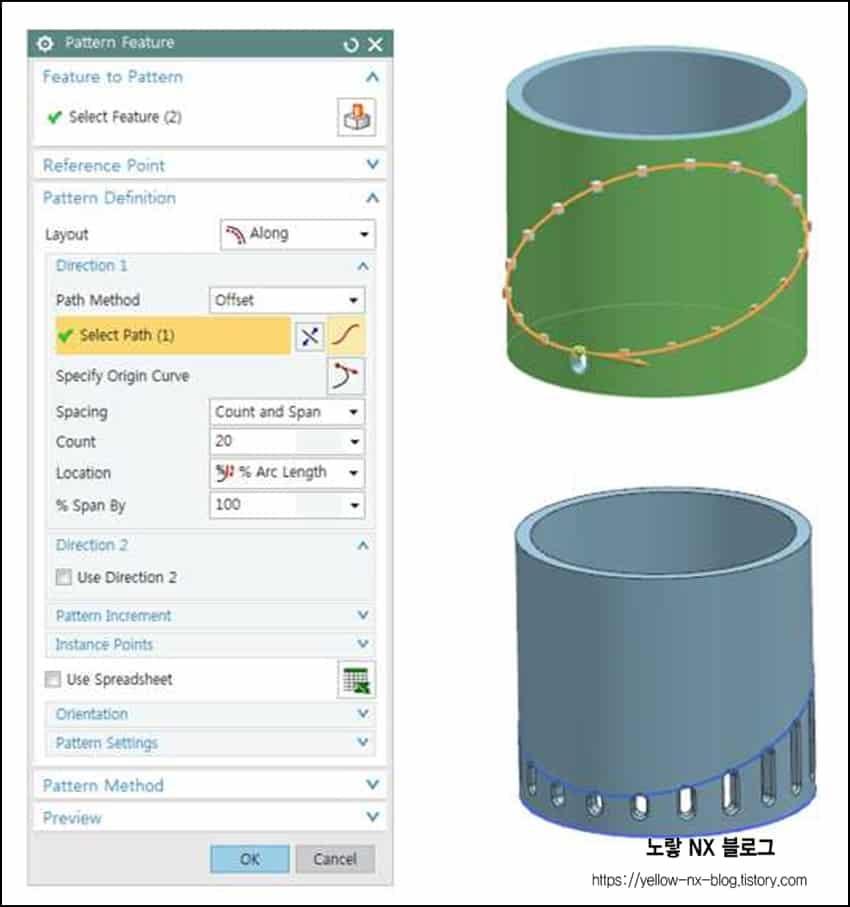Open the spreadsheet icon button
The image size is (850, 907).
coord(356,680)
